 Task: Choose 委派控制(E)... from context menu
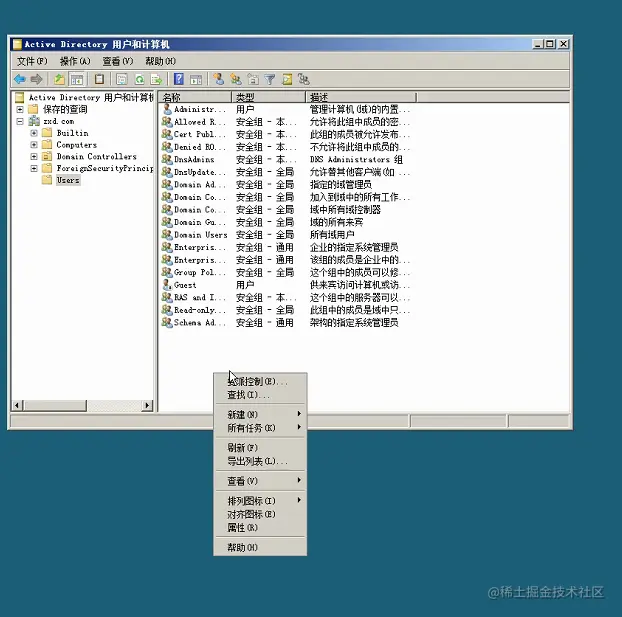[x=260, y=381]
